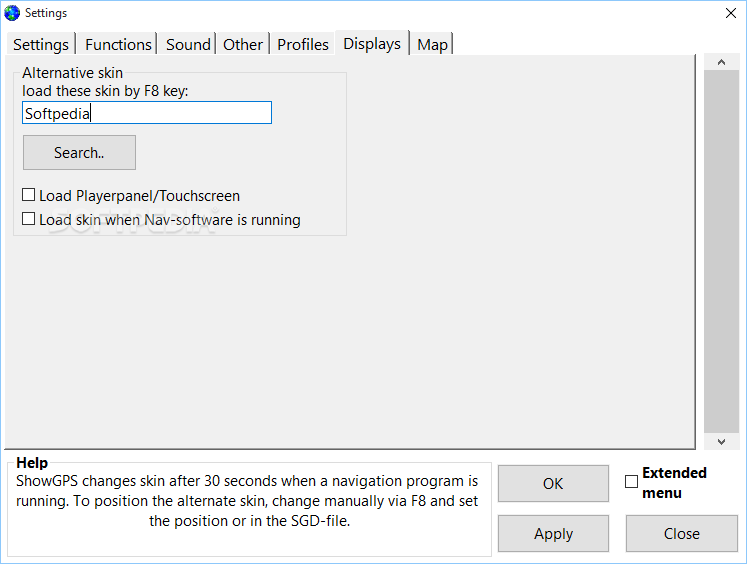This screenshot has width=747, height=564.
Task: Select the Displays tab
Action: tap(372, 44)
